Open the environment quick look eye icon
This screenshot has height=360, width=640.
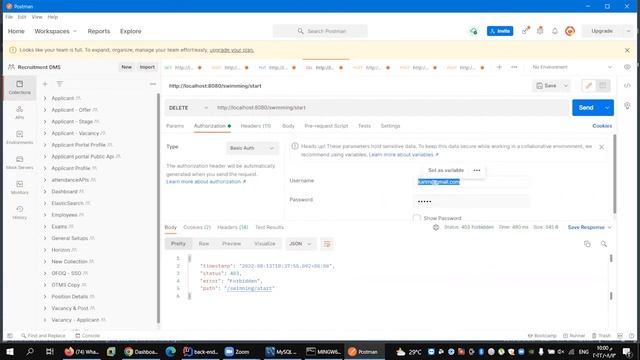point(627,67)
